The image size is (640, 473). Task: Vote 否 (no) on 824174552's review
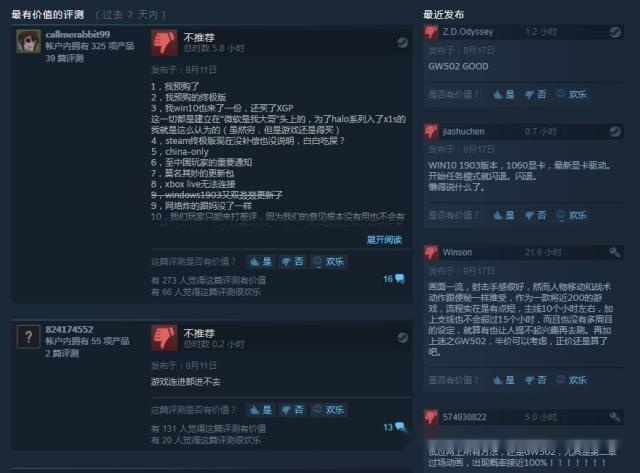coord(293,410)
